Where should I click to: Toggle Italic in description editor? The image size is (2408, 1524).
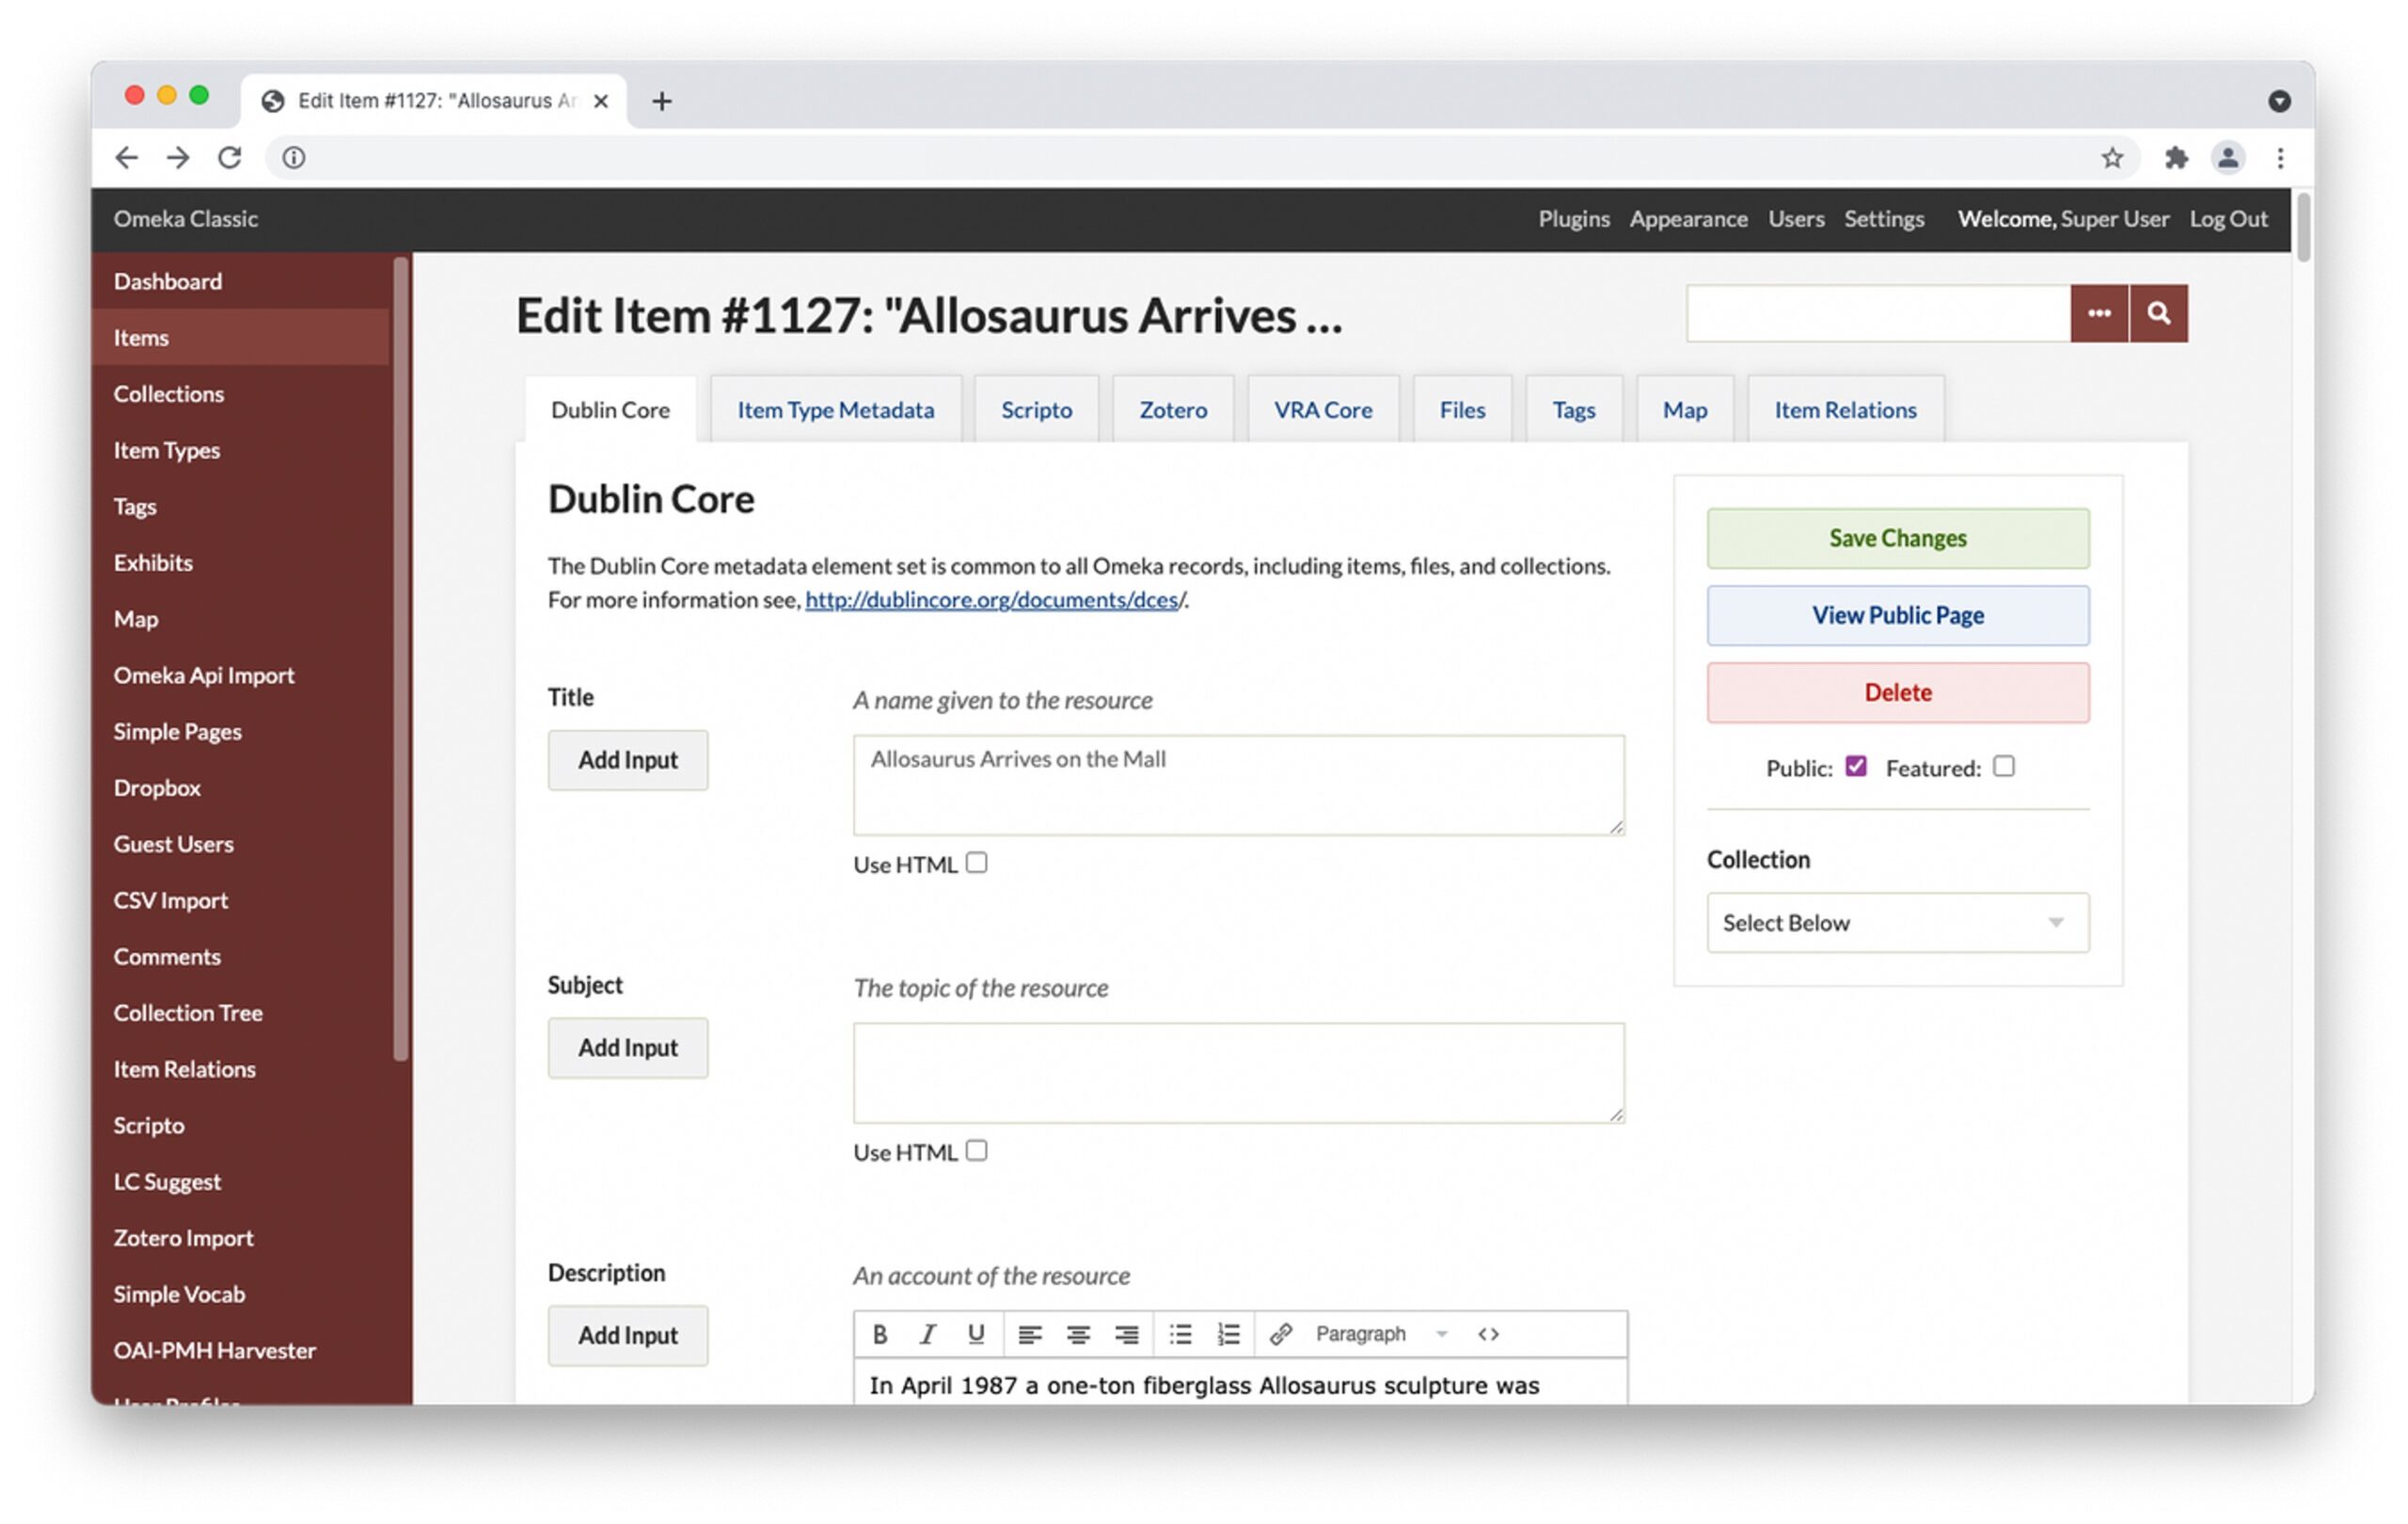pos(927,1334)
